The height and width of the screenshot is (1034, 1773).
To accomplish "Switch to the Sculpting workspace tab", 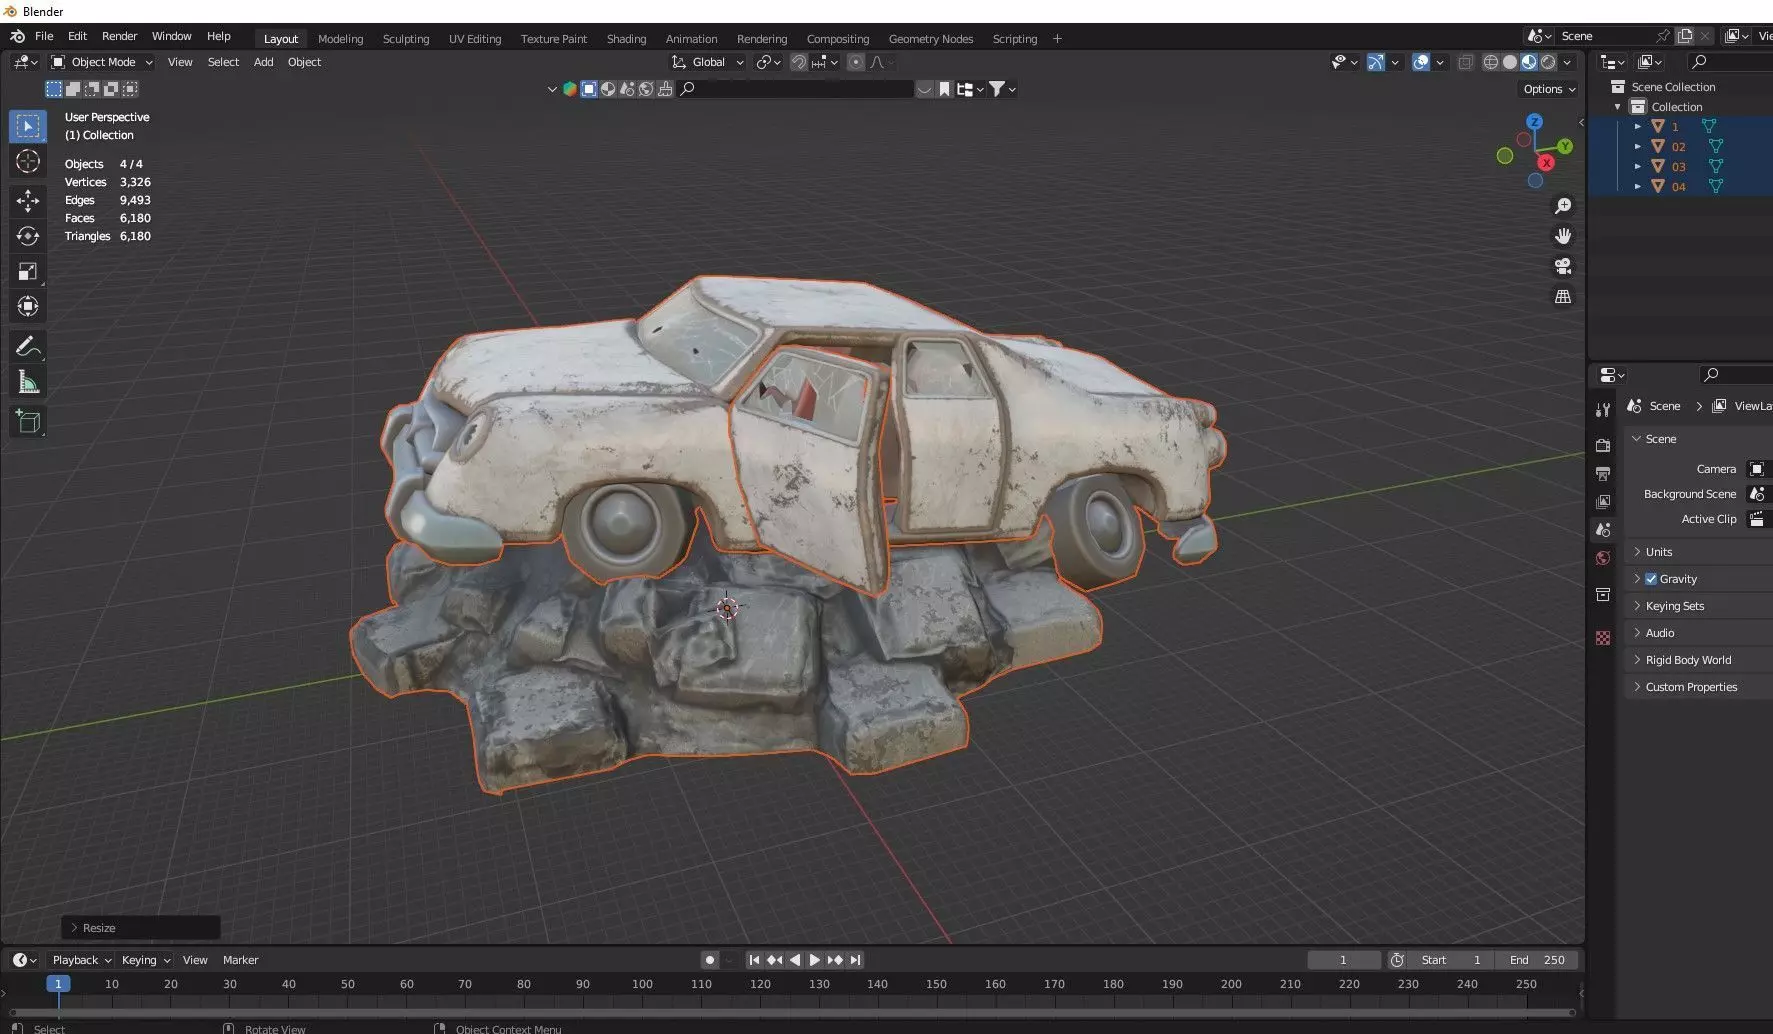I will [406, 39].
